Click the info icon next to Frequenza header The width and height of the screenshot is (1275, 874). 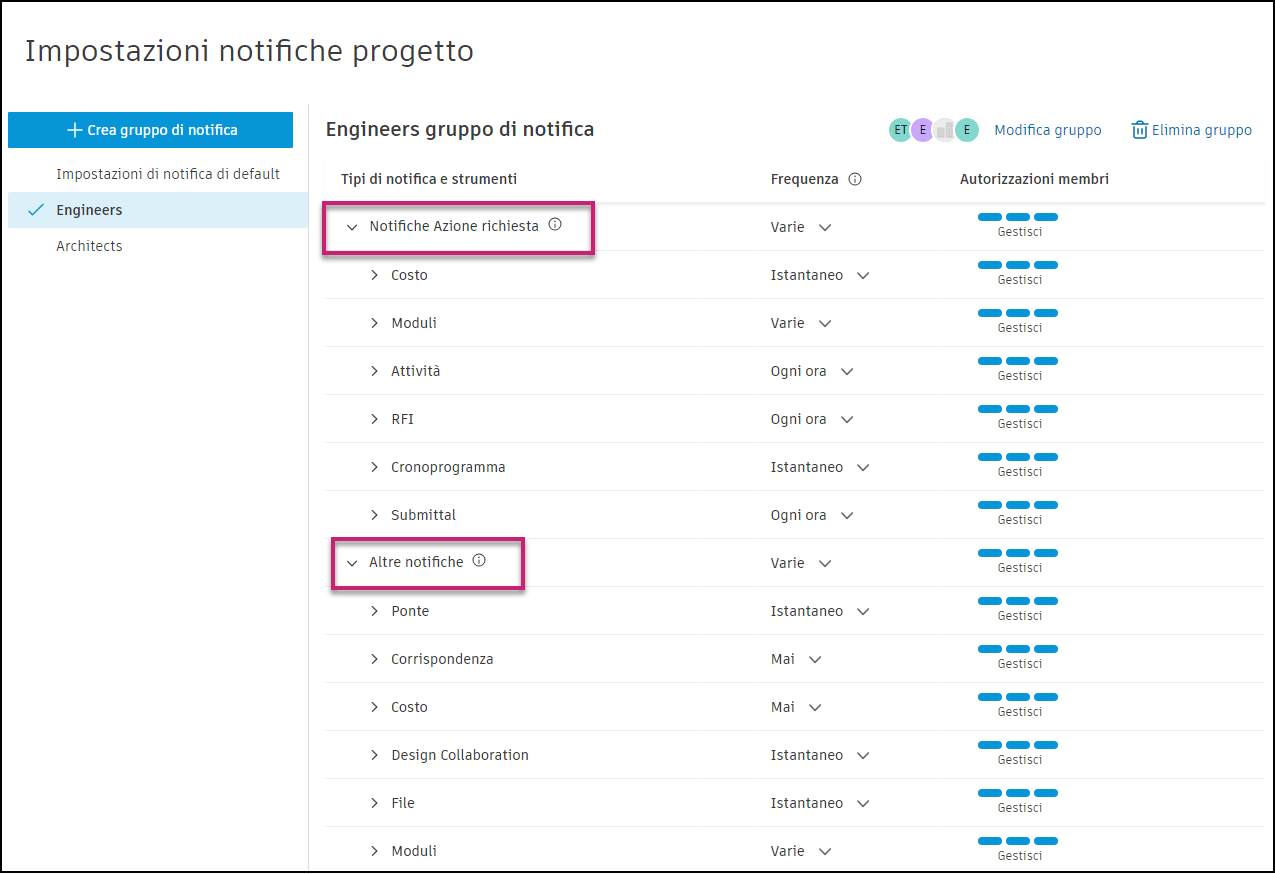855,179
